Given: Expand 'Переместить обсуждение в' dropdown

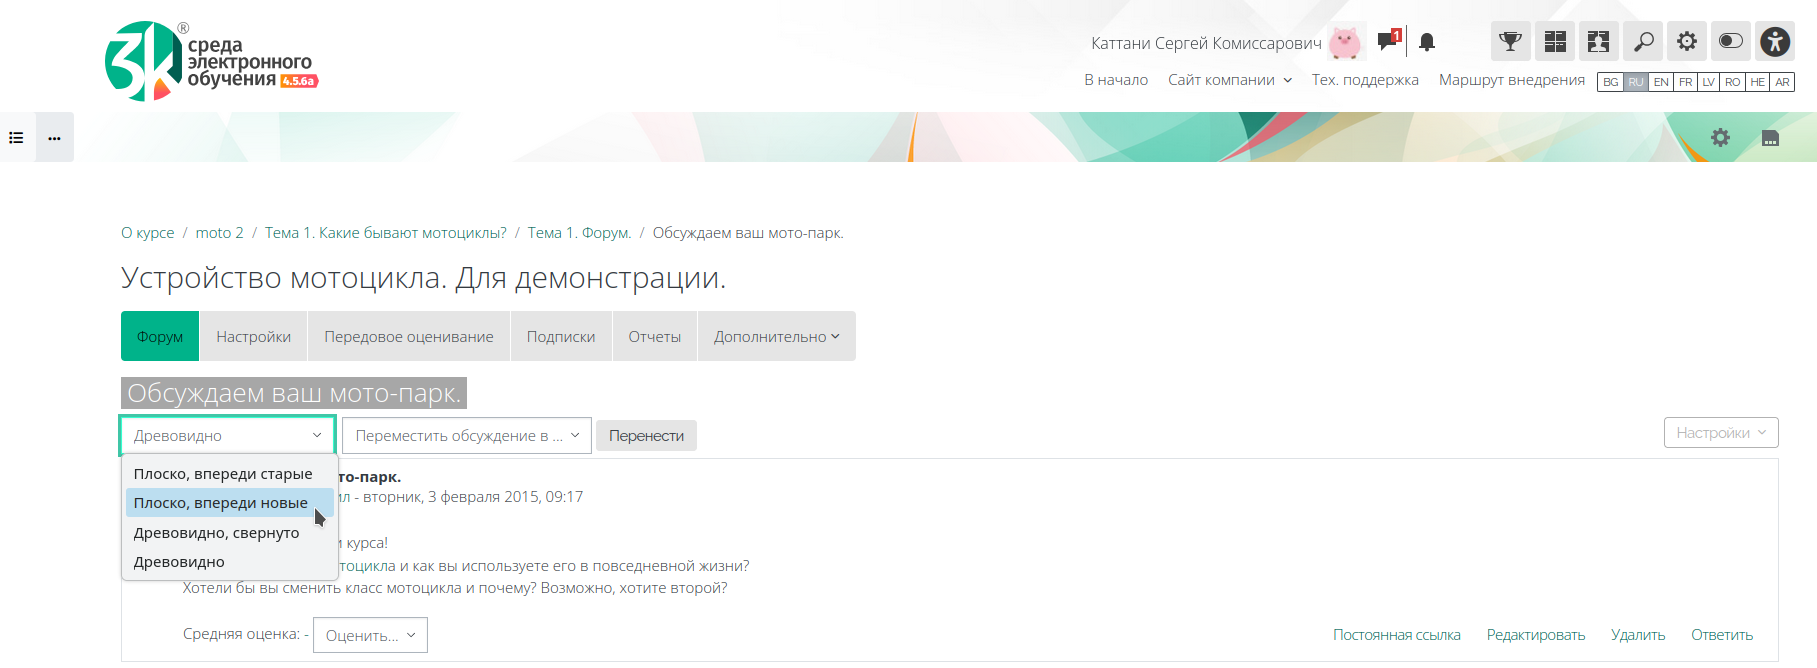Looking at the screenshot, I should [x=466, y=436].
